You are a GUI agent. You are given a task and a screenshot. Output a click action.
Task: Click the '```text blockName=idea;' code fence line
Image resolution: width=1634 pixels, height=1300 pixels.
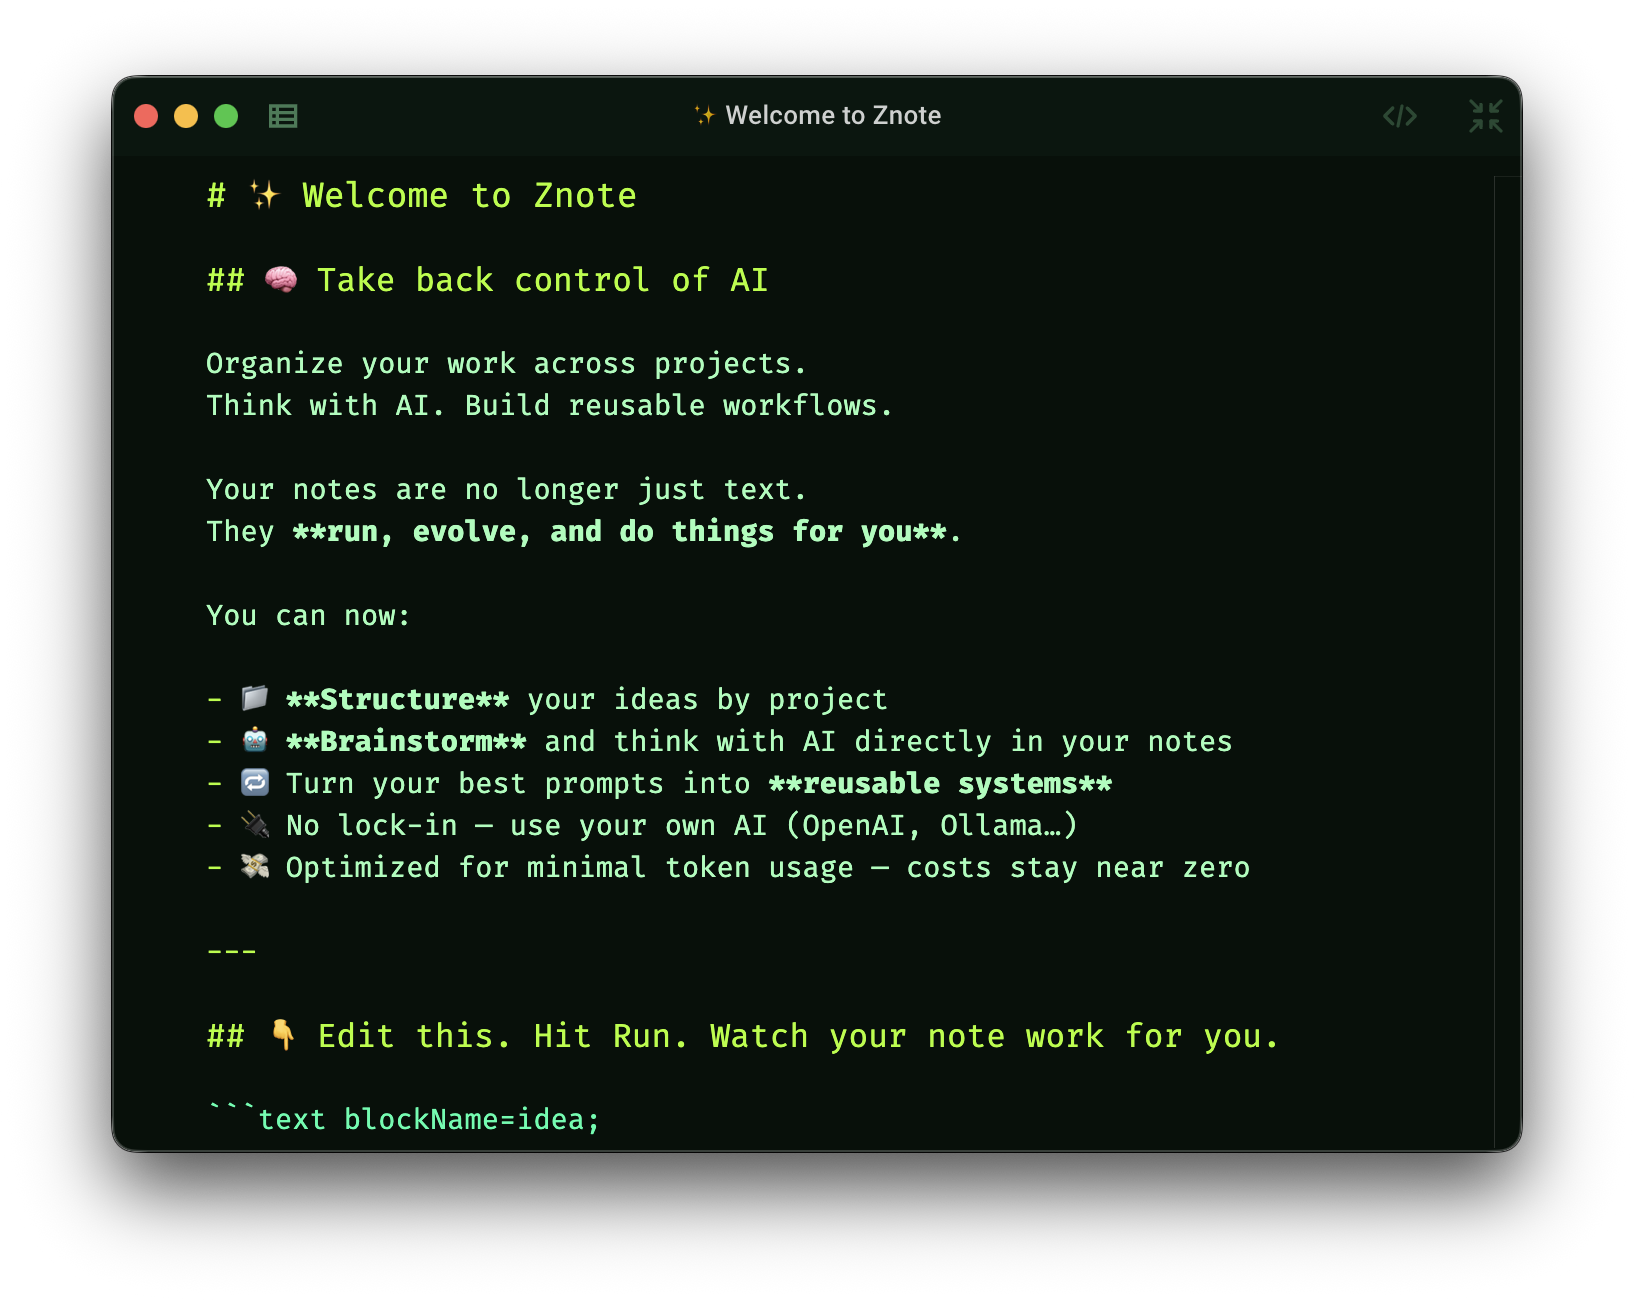coord(403,1119)
